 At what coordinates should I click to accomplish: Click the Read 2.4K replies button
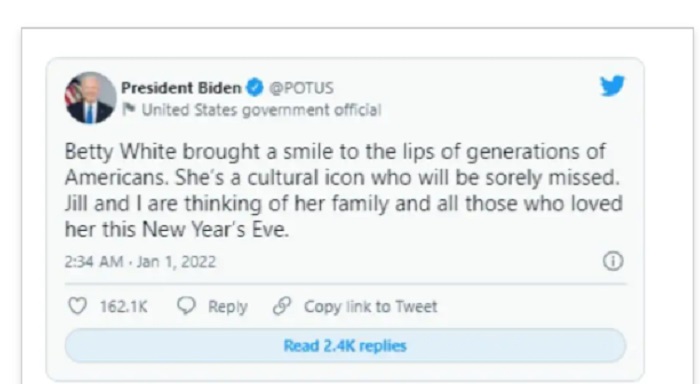pyautogui.click(x=345, y=346)
